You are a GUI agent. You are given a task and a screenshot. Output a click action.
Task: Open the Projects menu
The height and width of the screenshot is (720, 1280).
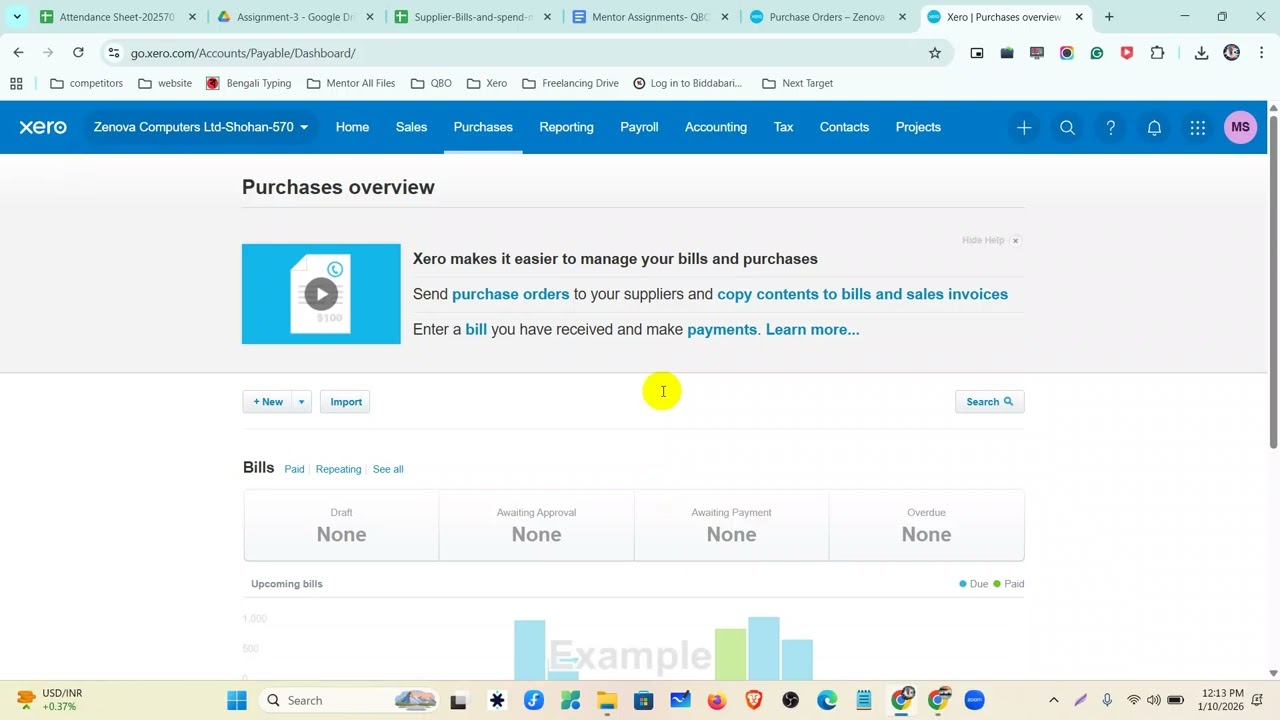[918, 127]
